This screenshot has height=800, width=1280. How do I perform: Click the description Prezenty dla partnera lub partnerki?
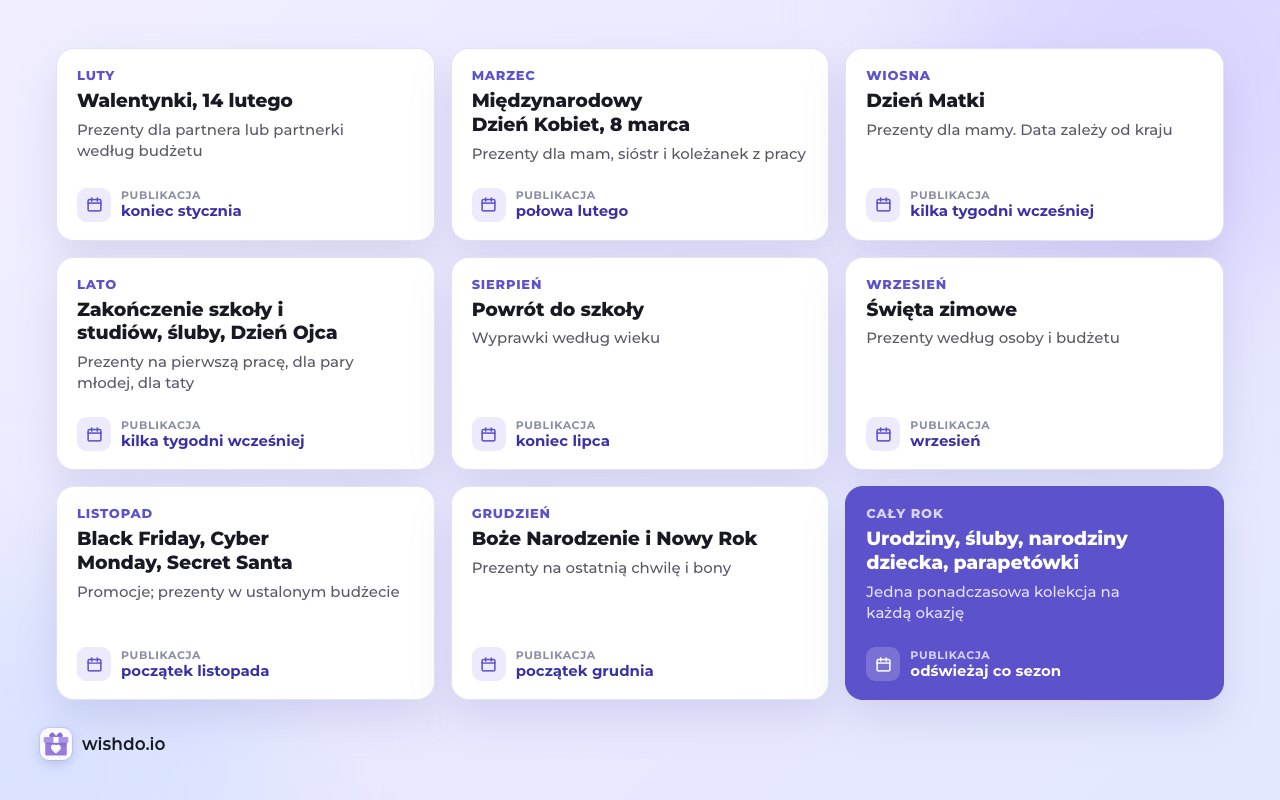click(211, 140)
